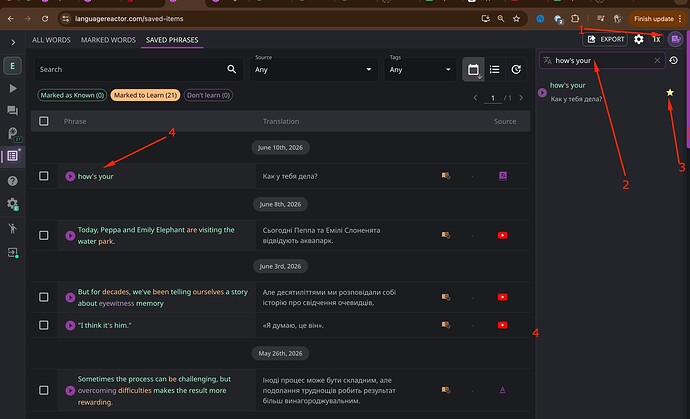Play audio for "I think it's him."
Image resolution: width=690 pixels, height=419 pixels.
pos(70,325)
